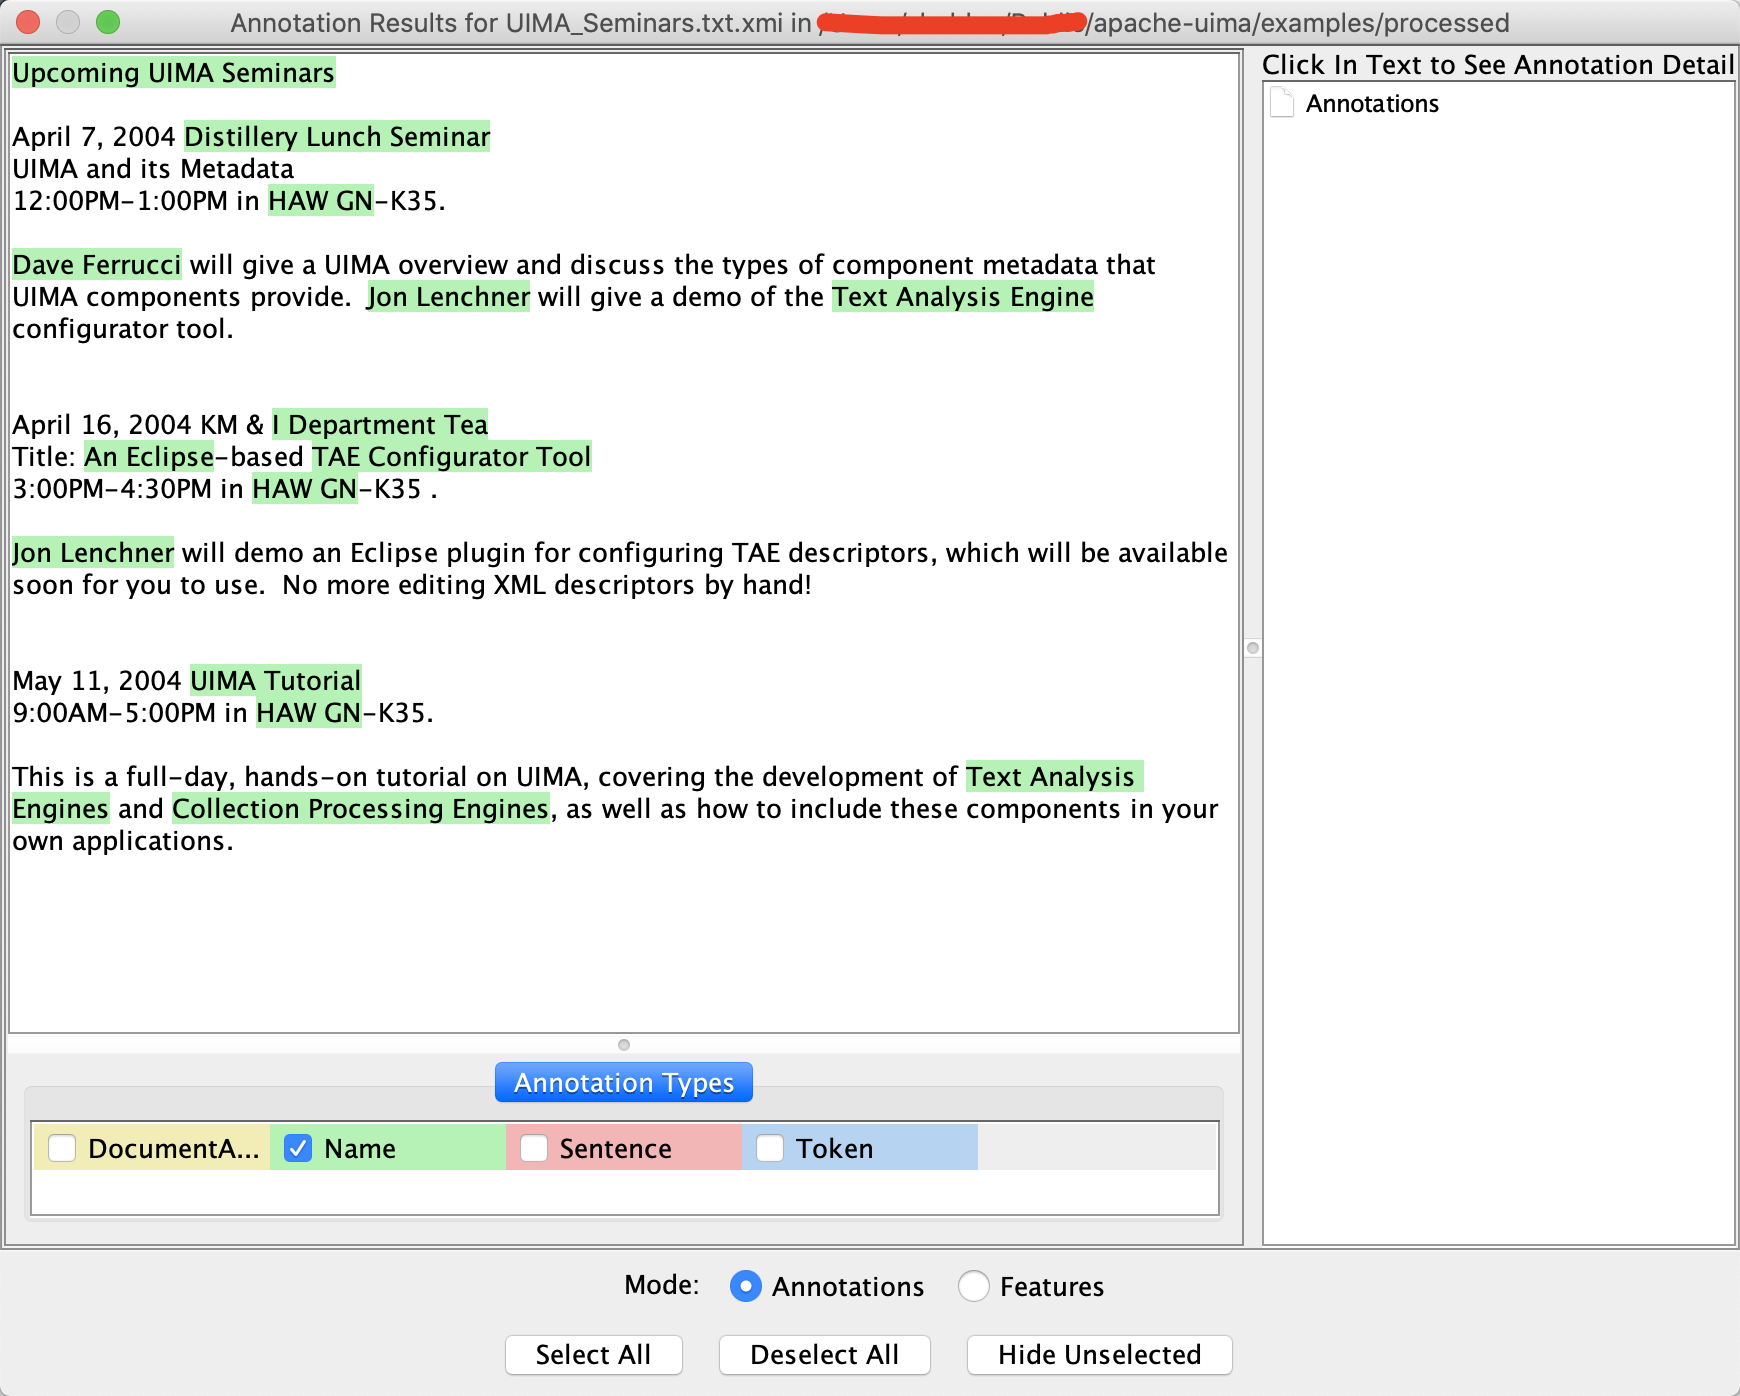Check the DocumentAnnotation type checkbox
Viewport: 1740px width, 1396px height.
click(62, 1148)
